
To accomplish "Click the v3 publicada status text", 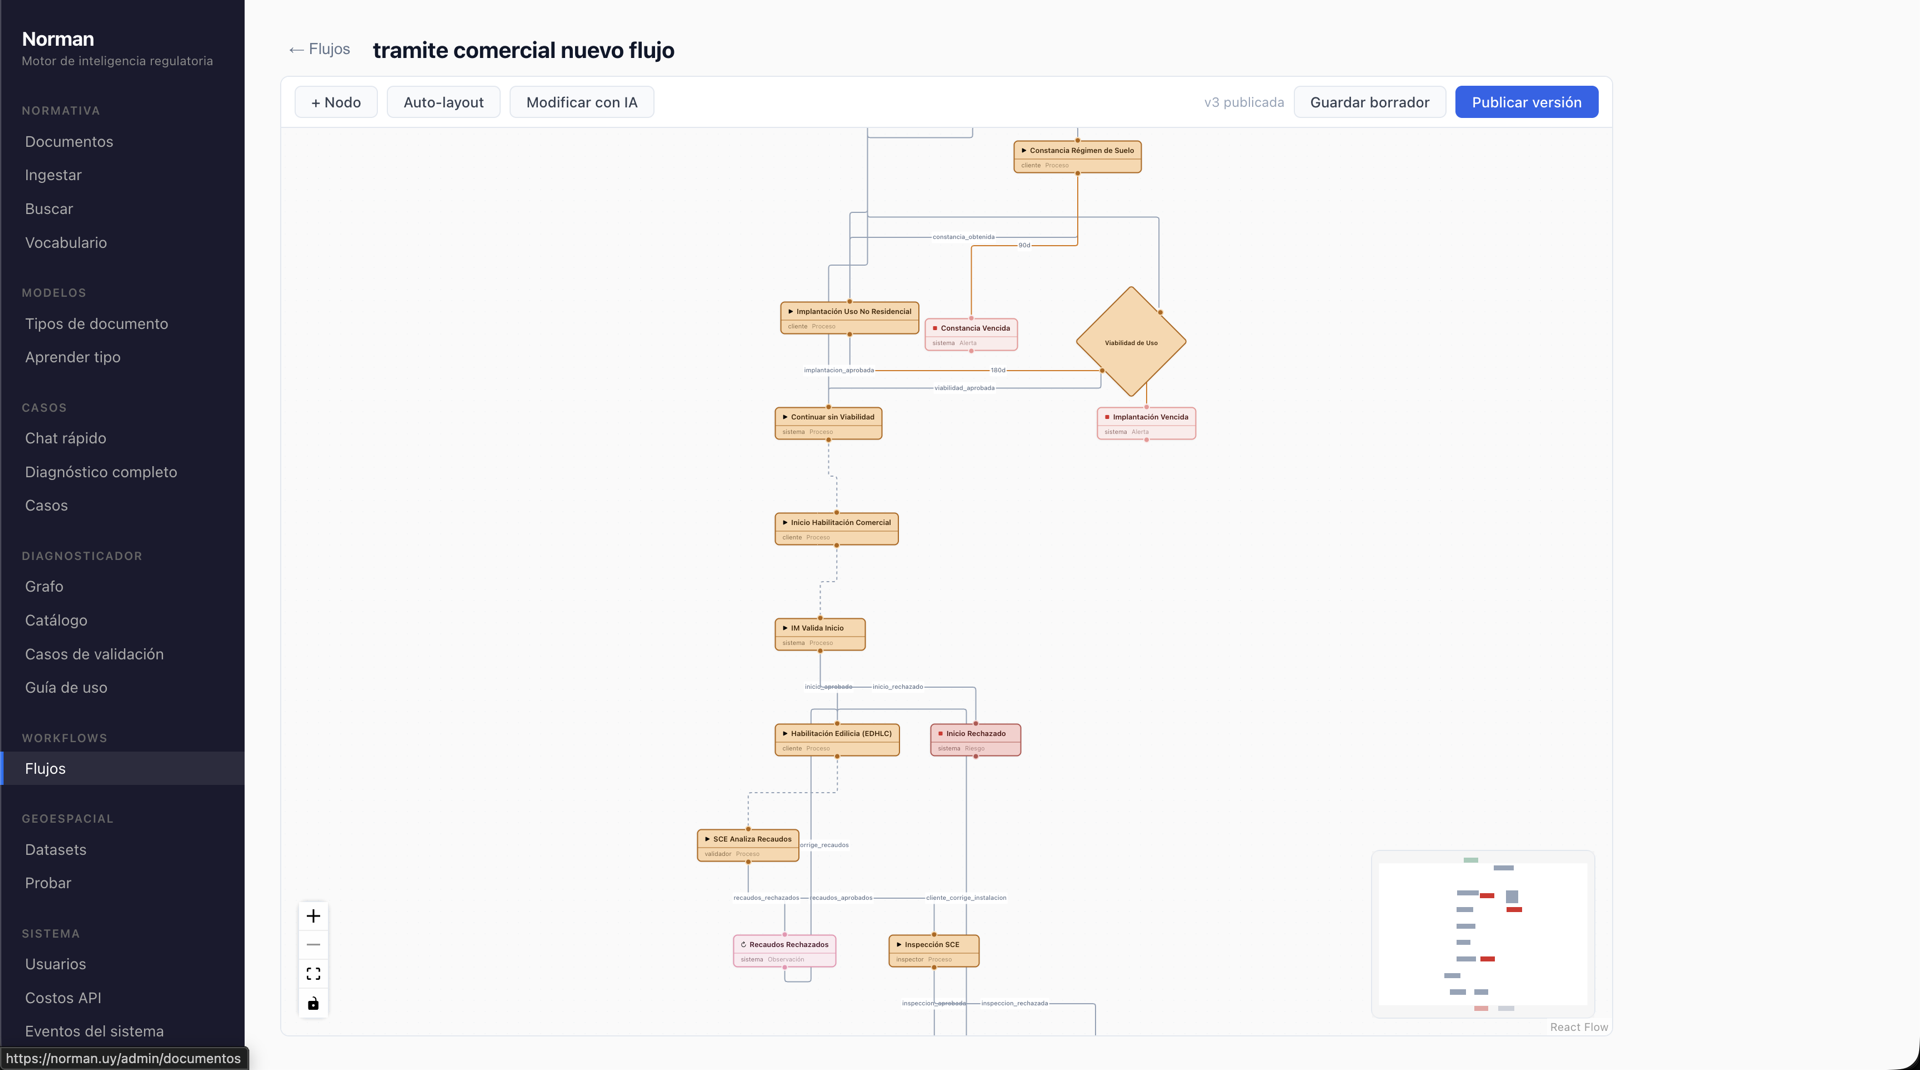I will coord(1243,102).
